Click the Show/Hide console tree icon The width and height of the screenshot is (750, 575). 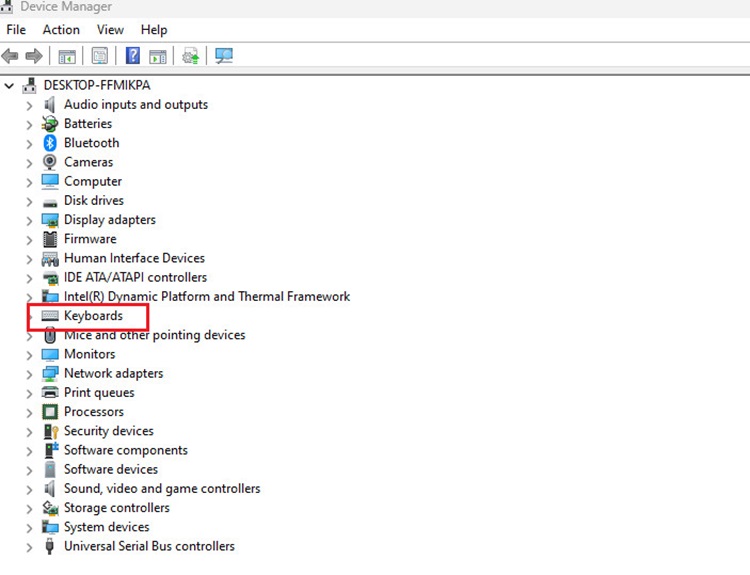coord(67,56)
